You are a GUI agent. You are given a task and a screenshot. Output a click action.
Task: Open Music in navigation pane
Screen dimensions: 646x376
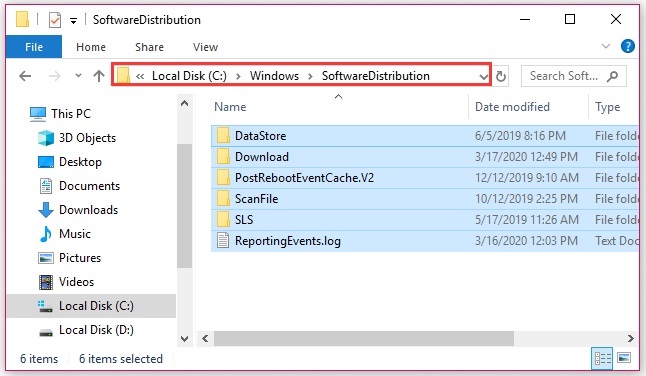pyautogui.click(x=64, y=234)
